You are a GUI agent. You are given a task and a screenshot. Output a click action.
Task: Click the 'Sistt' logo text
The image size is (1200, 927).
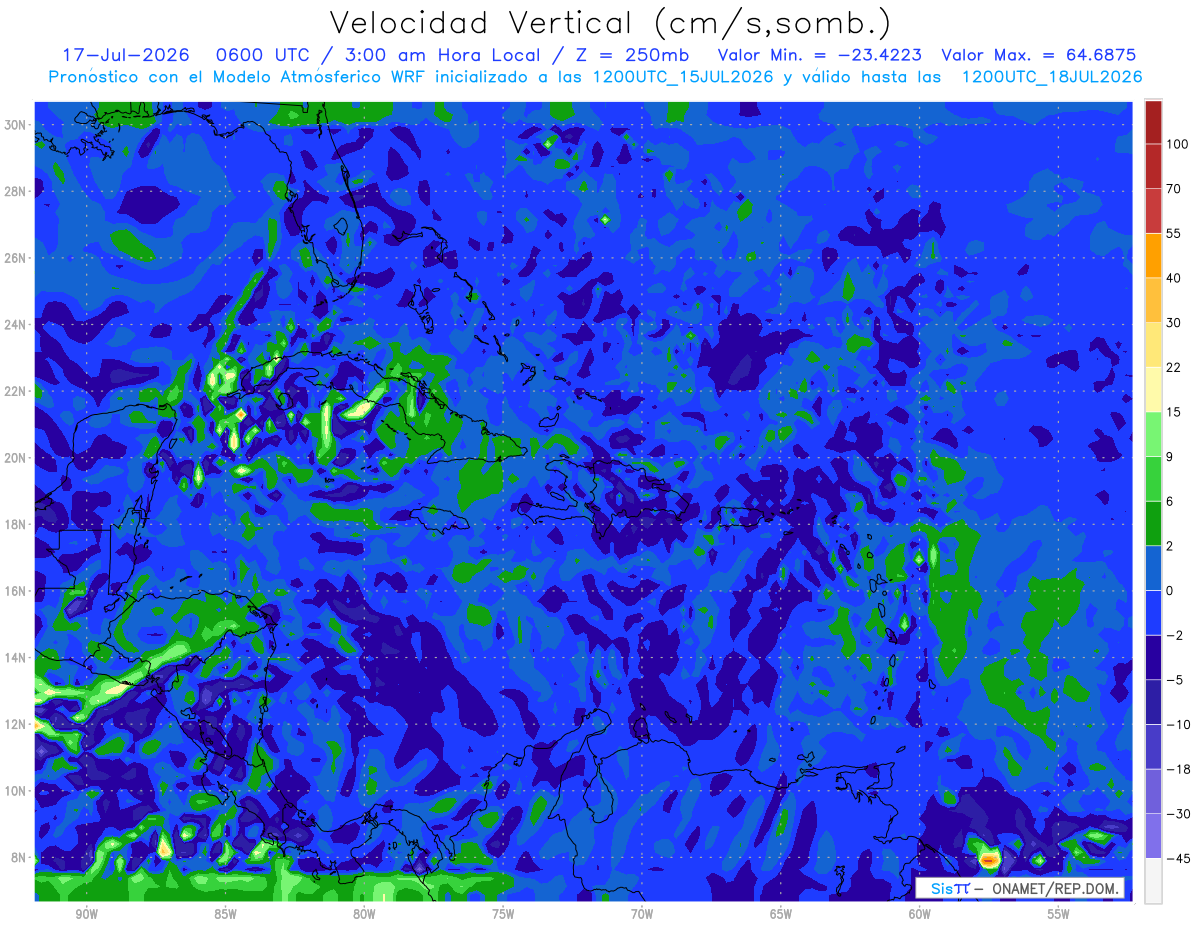pos(949,888)
